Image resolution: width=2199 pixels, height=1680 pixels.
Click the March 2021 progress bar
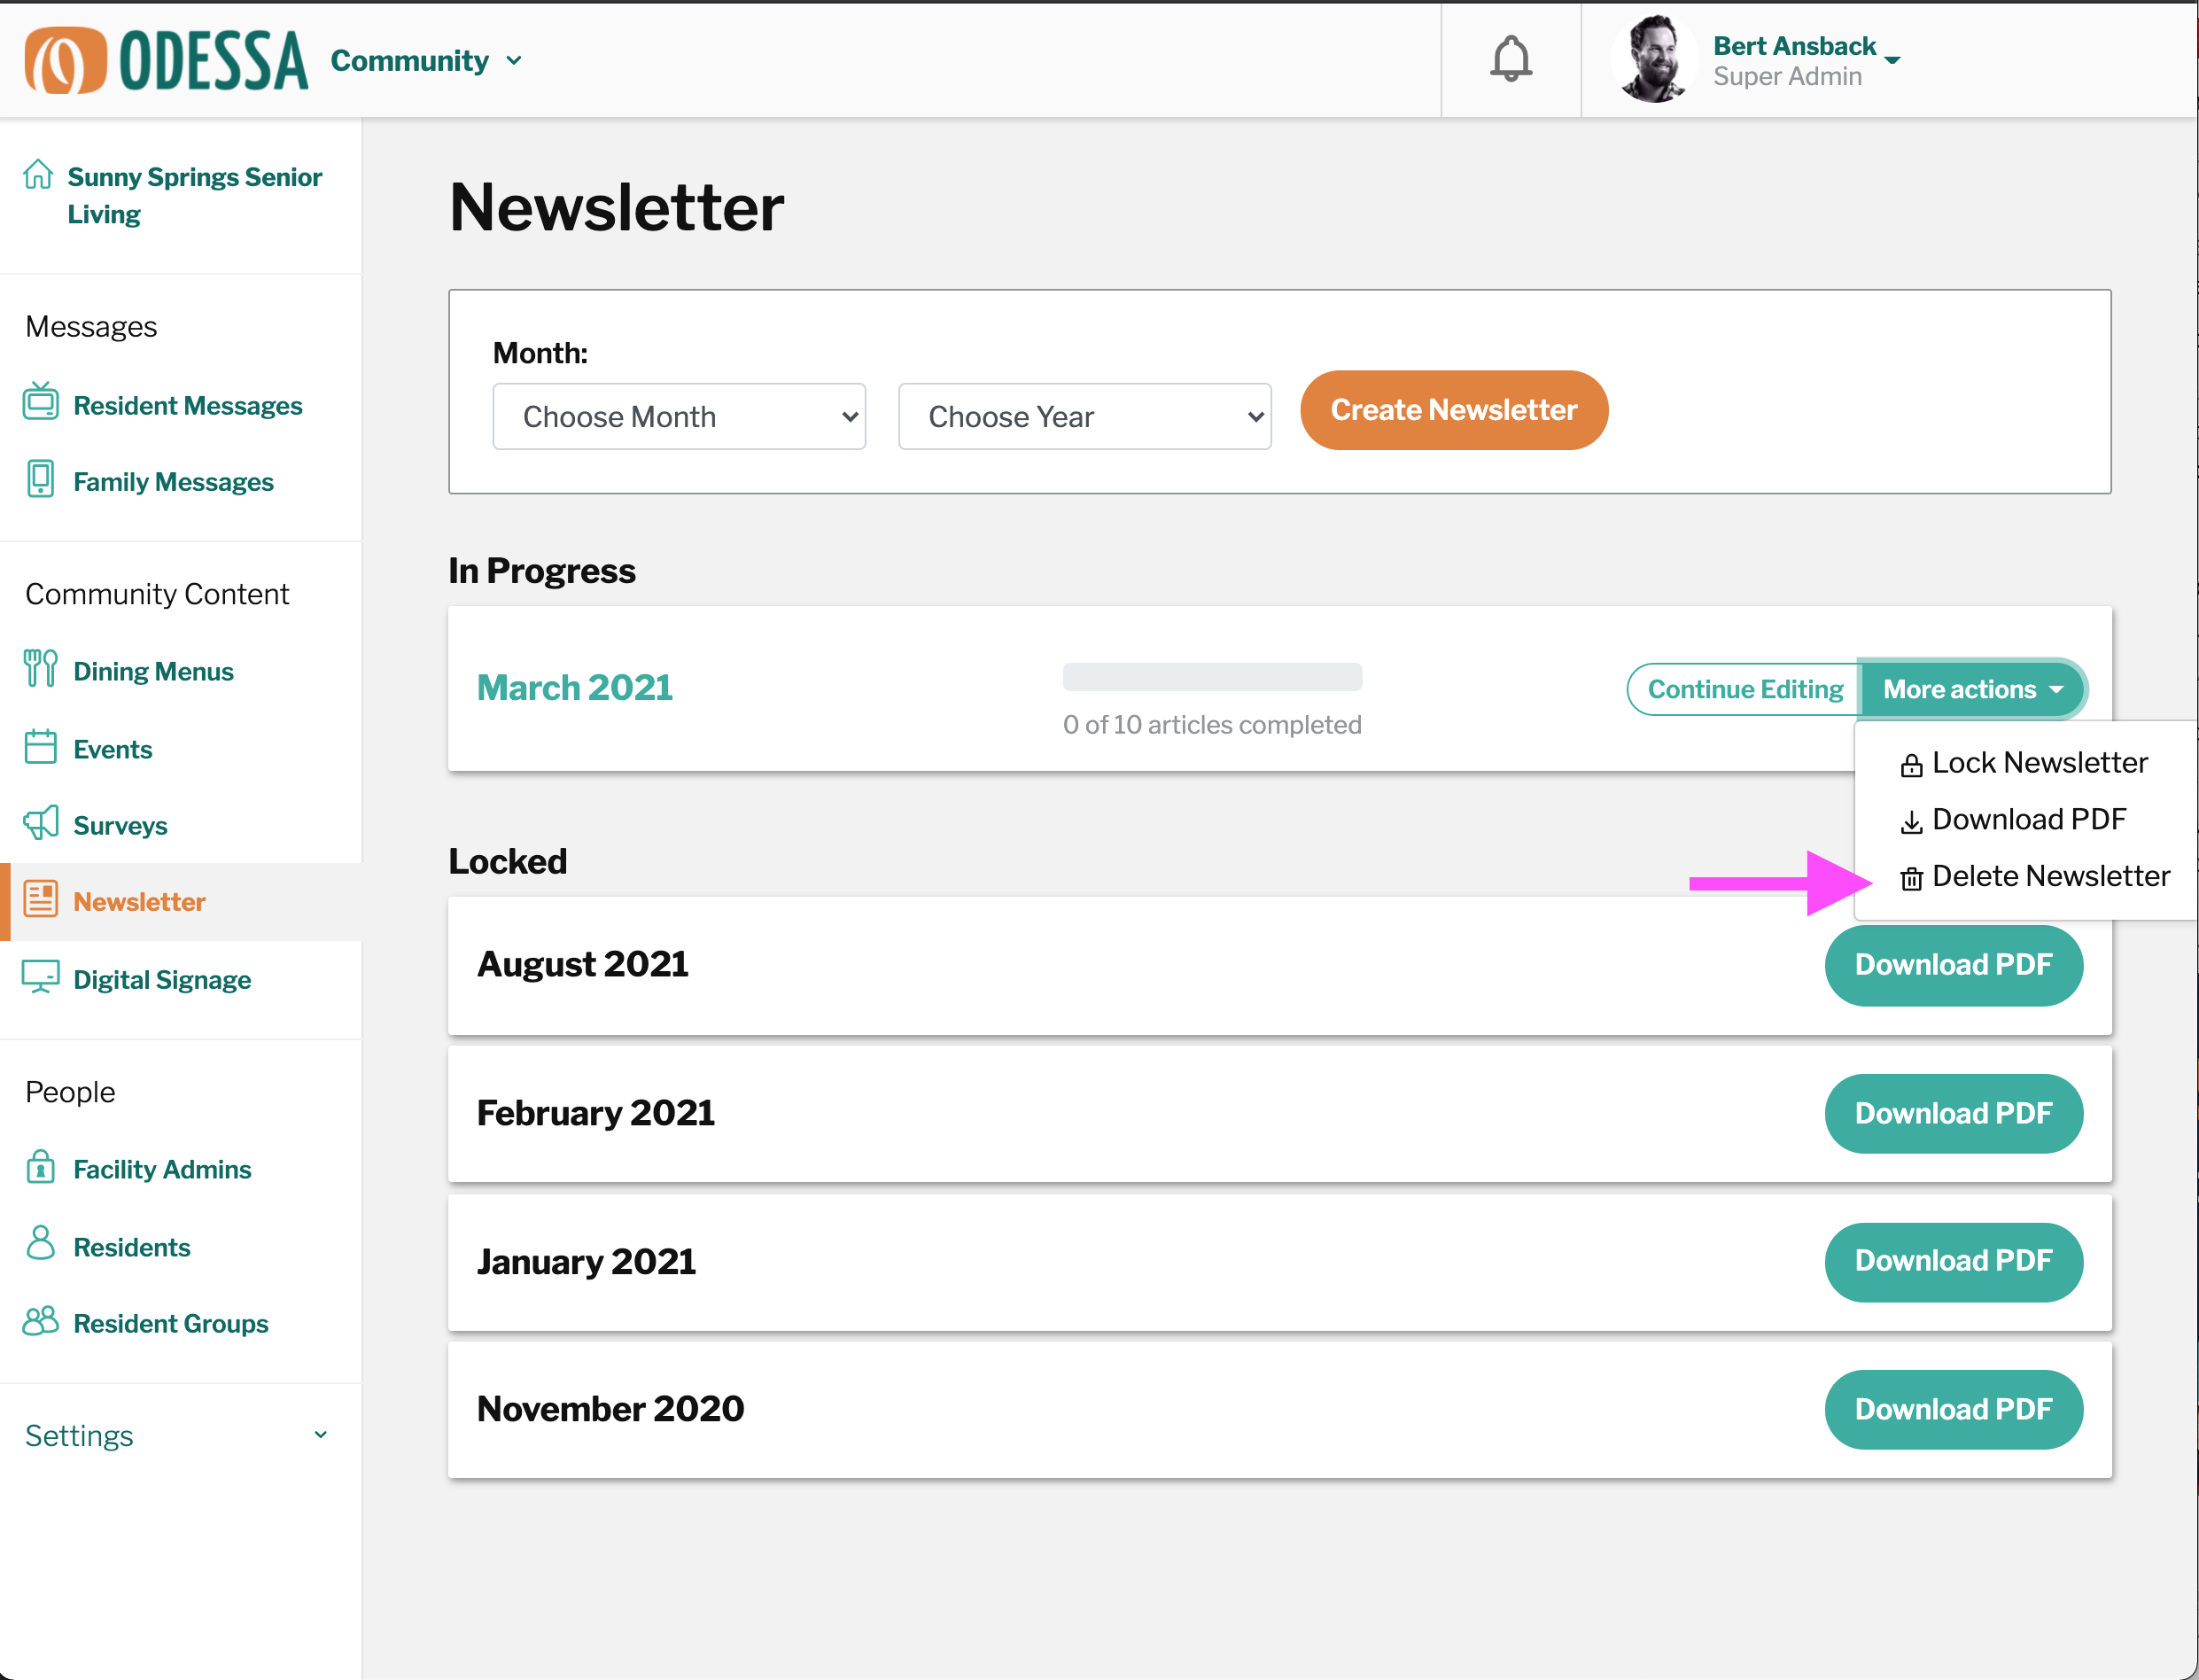pos(1212,677)
